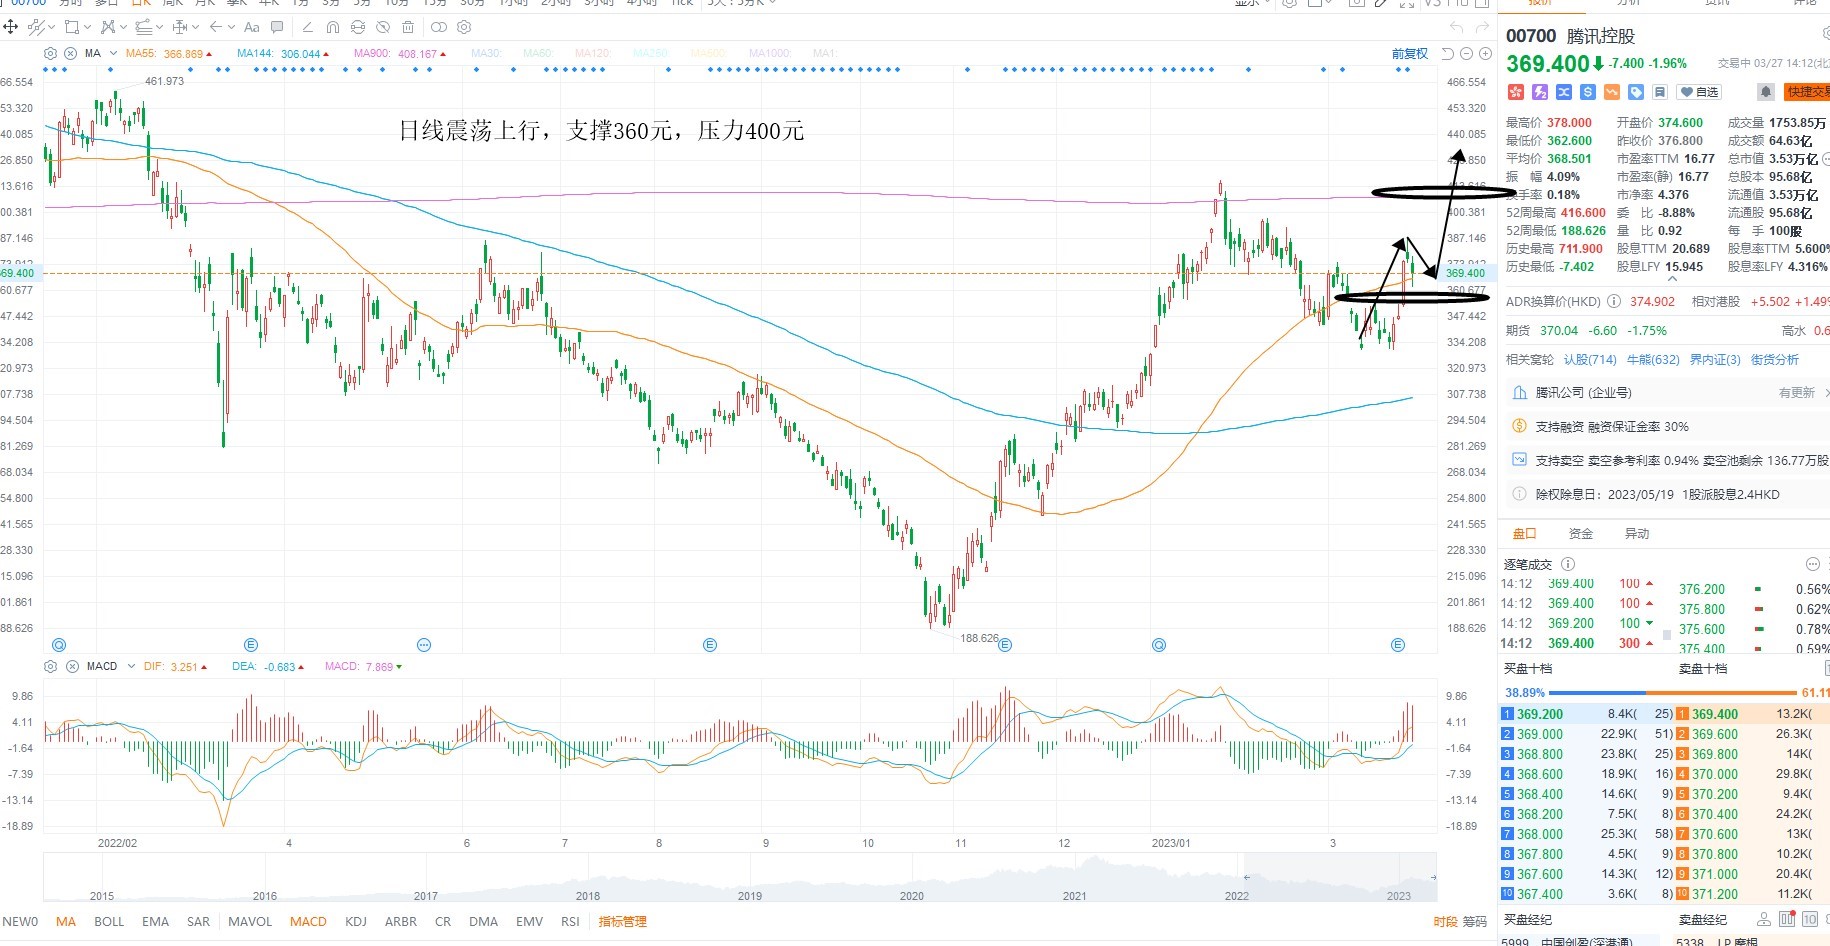Zoom out chart with minus icon
The height and width of the screenshot is (946, 1830).
pyautogui.click(x=1466, y=53)
